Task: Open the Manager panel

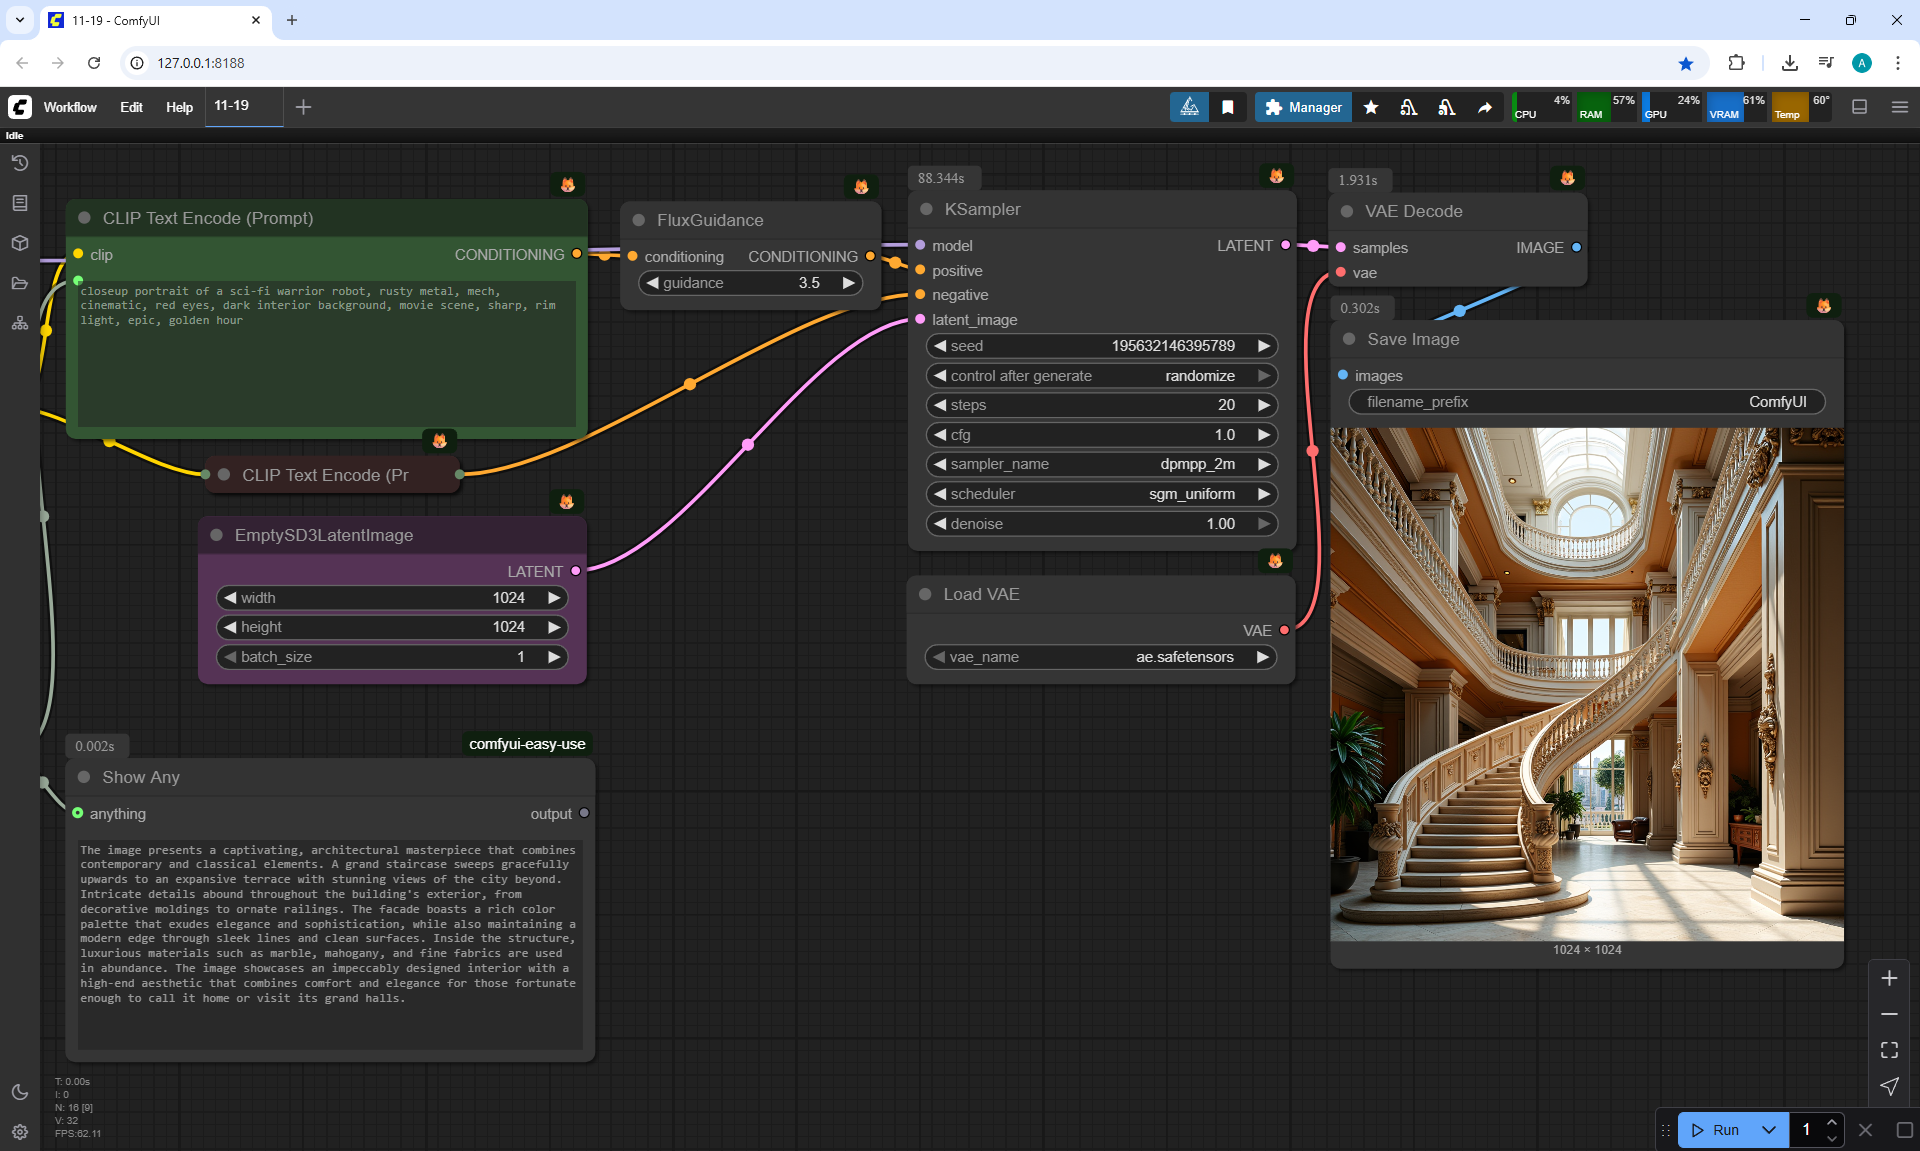Action: click(1303, 107)
